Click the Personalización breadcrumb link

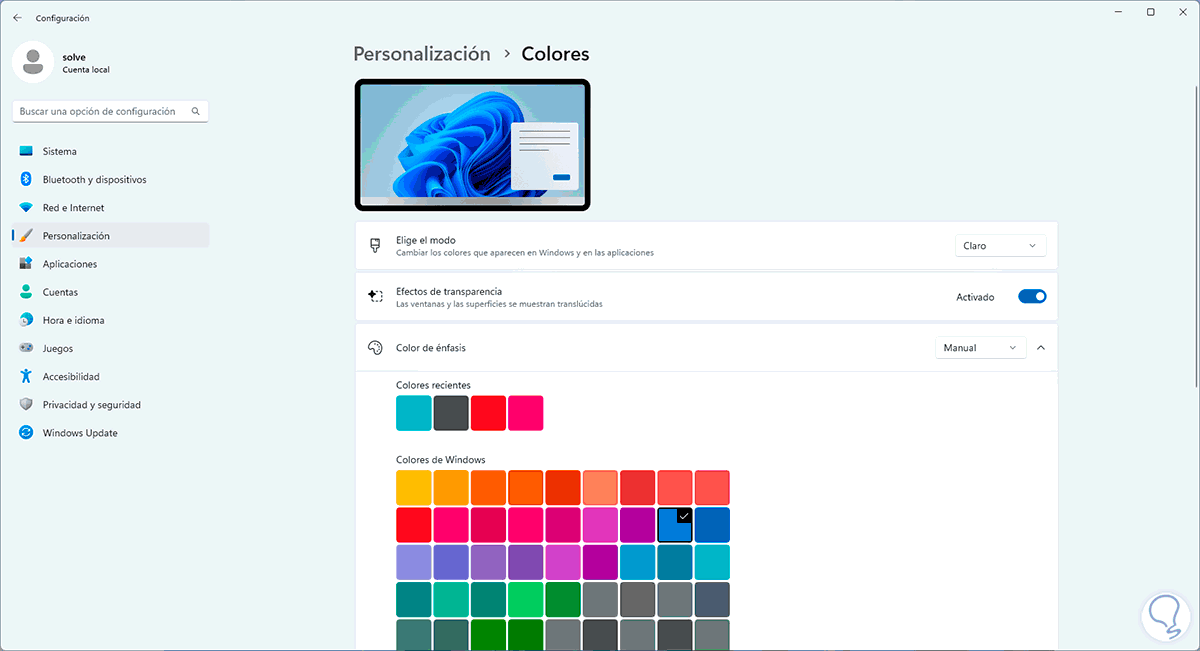pos(422,54)
